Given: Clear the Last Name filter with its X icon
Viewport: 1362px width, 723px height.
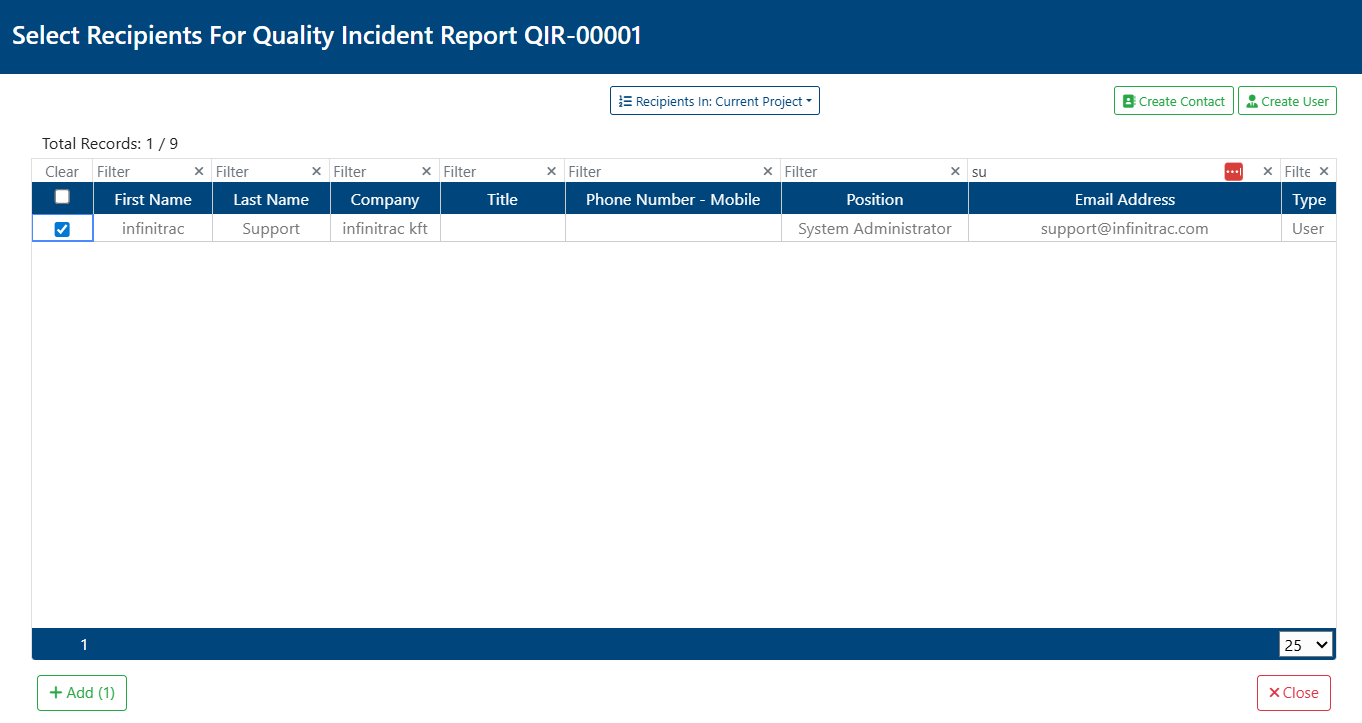Looking at the screenshot, I should tap(317, 171).
